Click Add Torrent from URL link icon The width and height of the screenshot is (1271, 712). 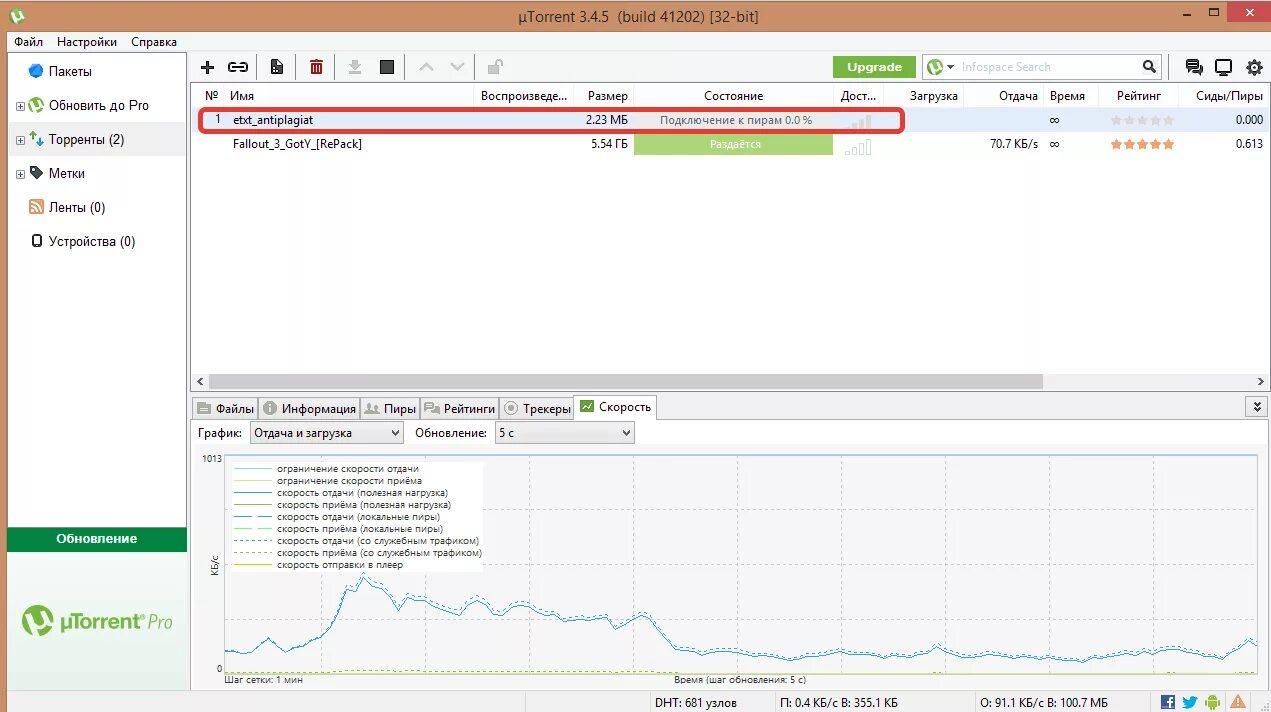coord(238,67)
